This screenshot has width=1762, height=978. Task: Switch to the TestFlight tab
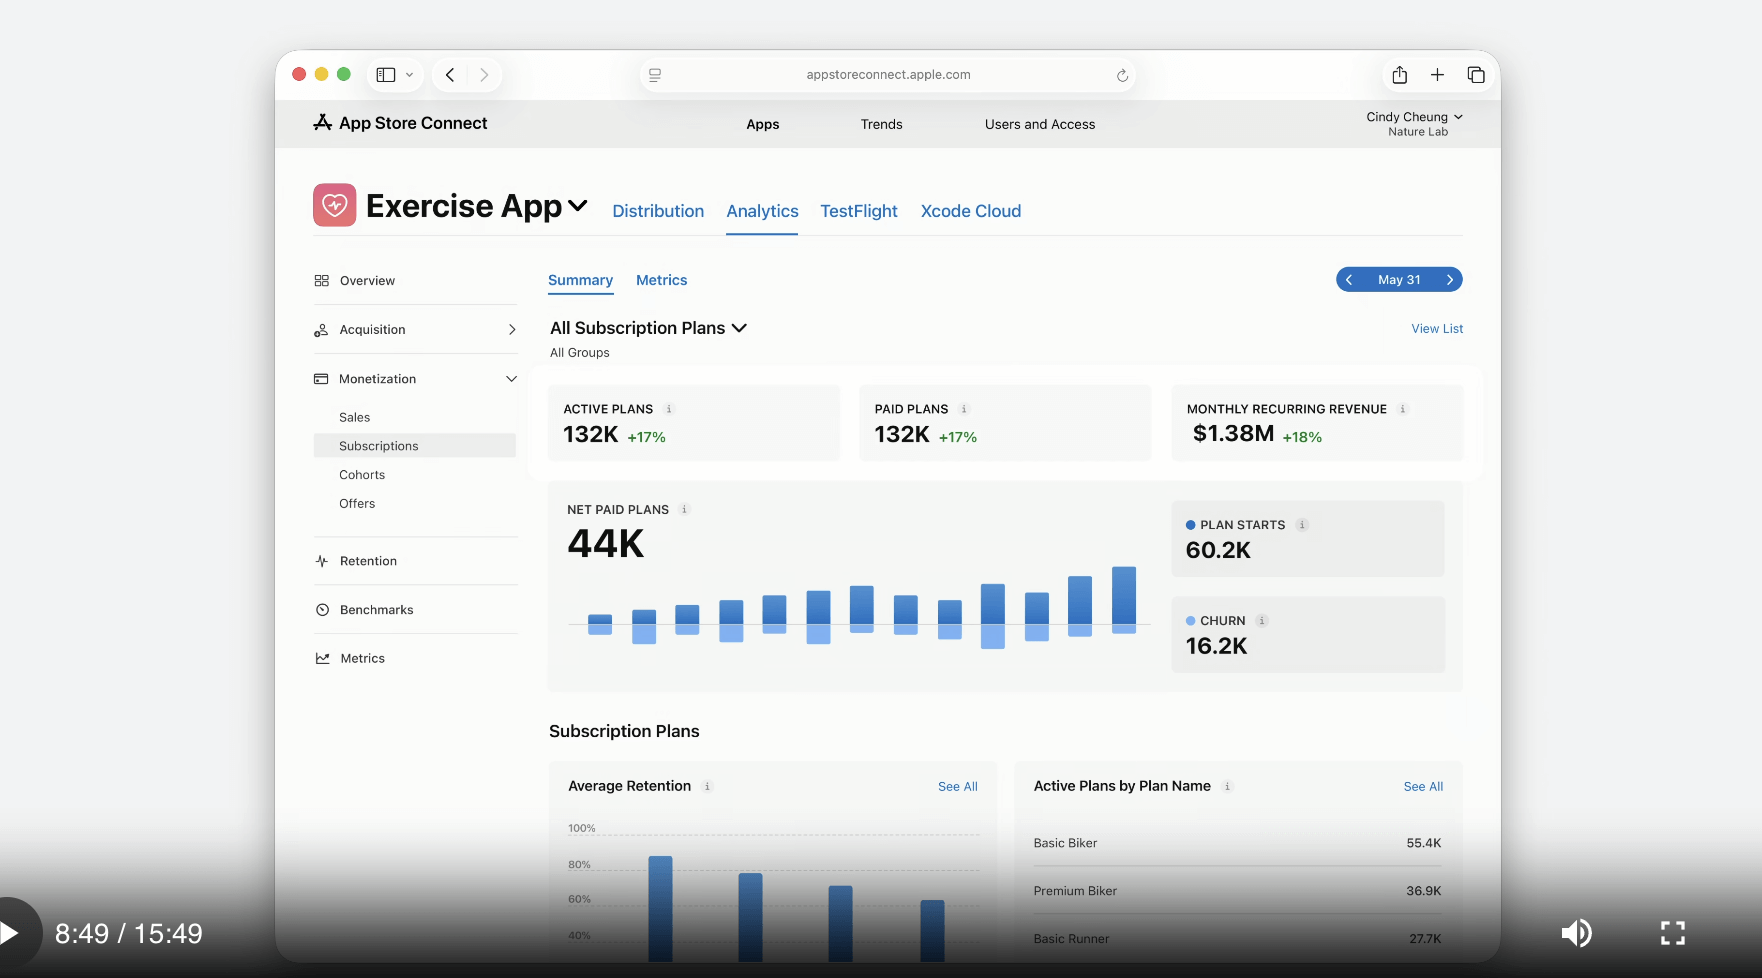coord(859,211)
